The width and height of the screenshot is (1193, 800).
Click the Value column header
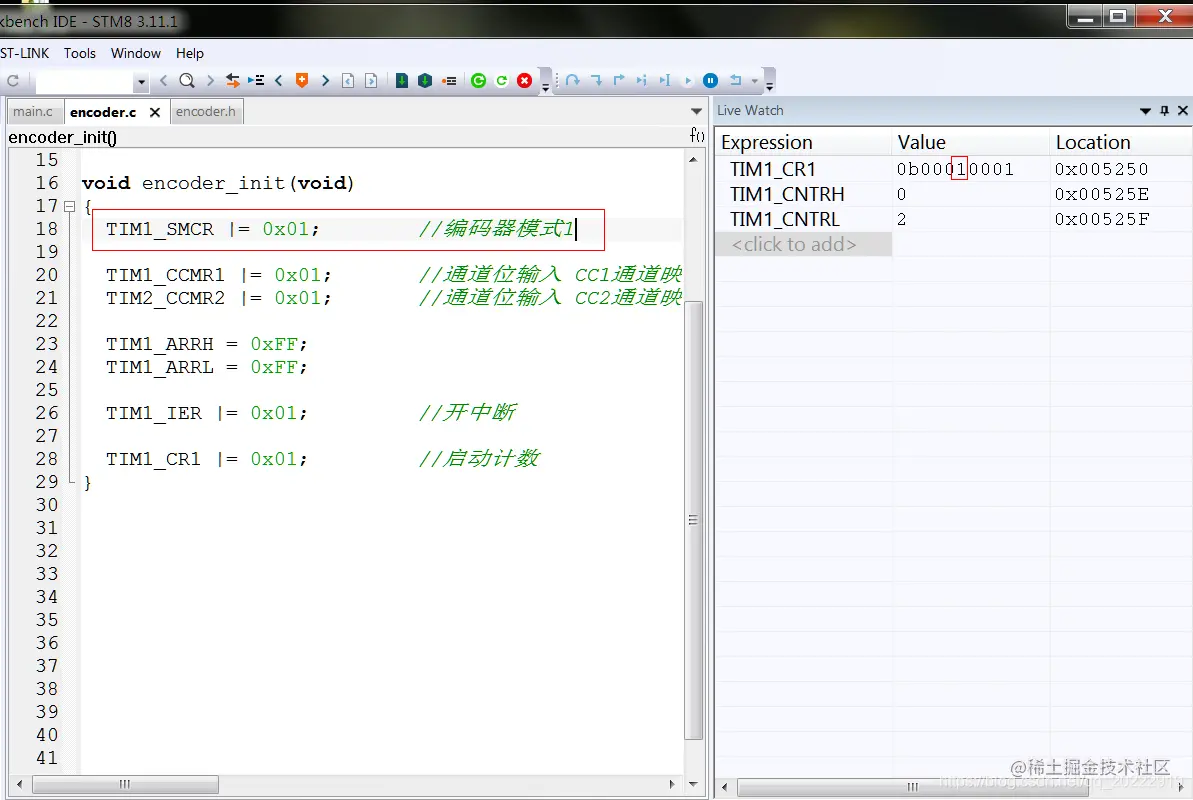pos(970,142)
